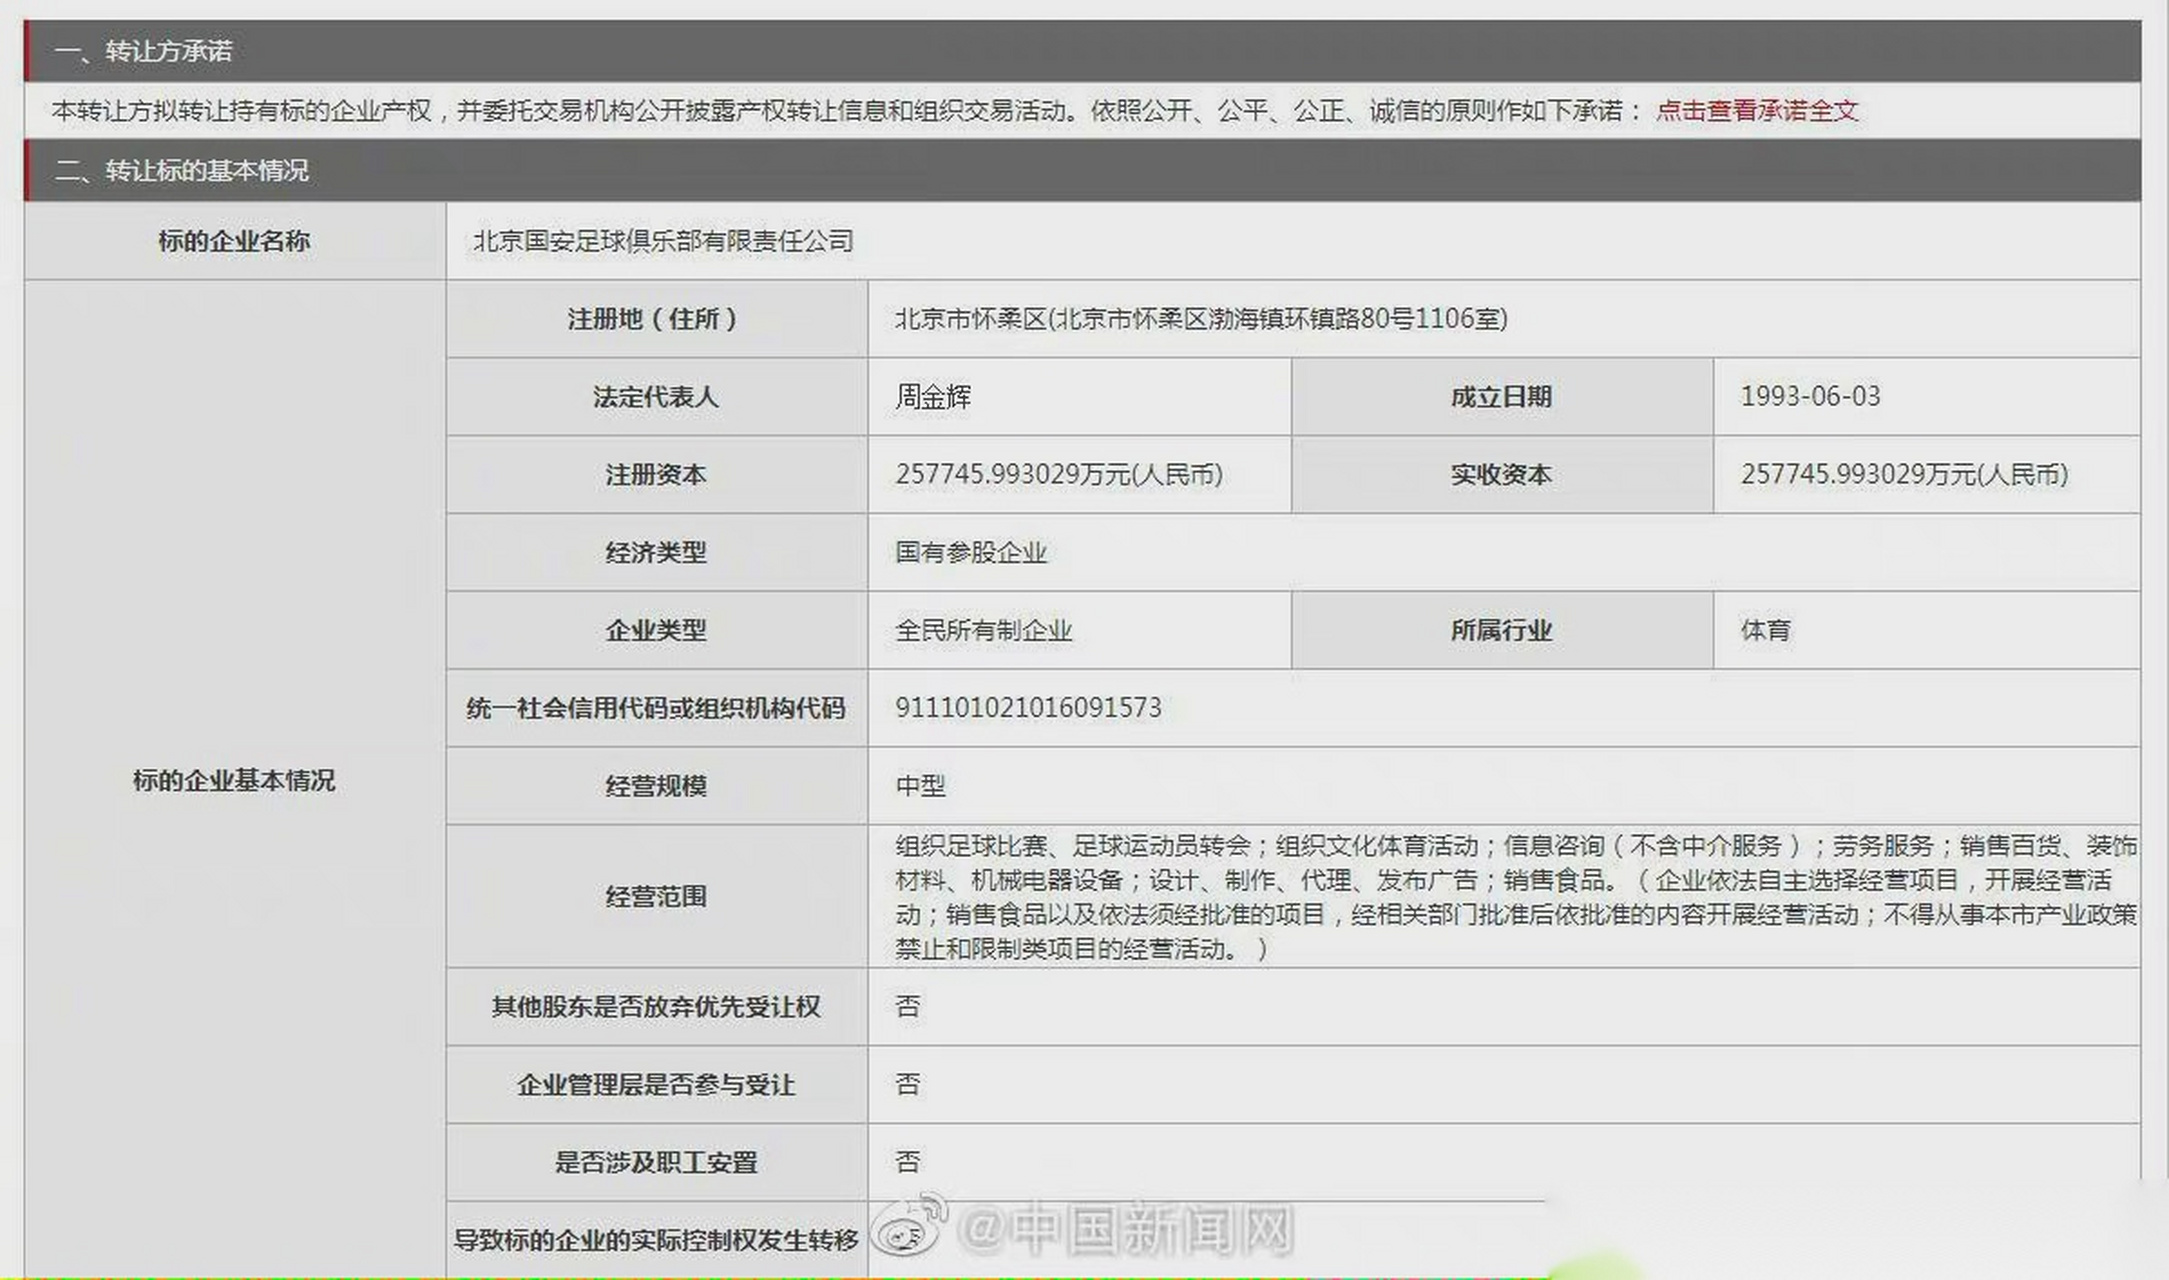Click the commitment intro sentence starting 本转让方拟转让

coord(846,110)
